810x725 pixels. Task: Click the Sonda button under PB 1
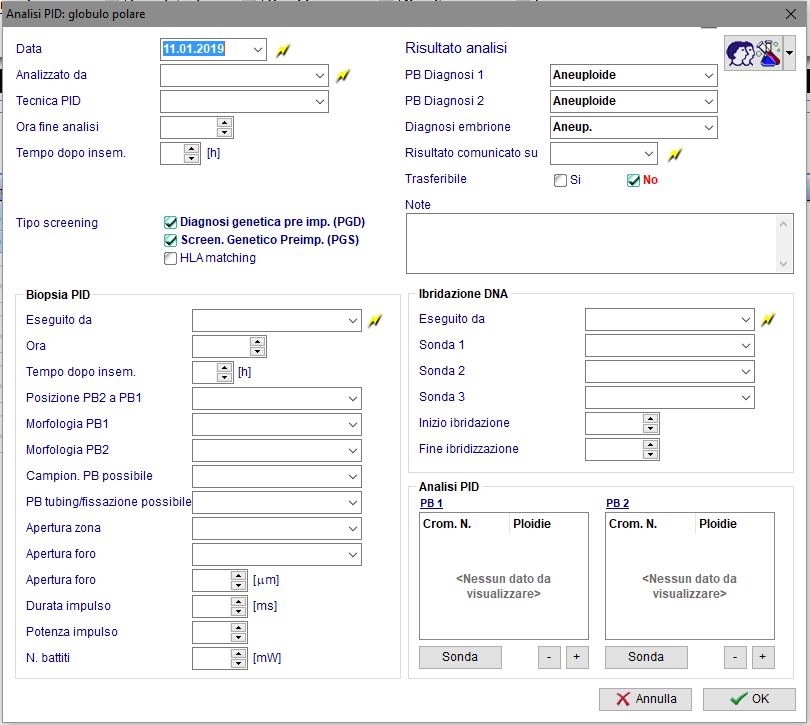click(460, 657)
